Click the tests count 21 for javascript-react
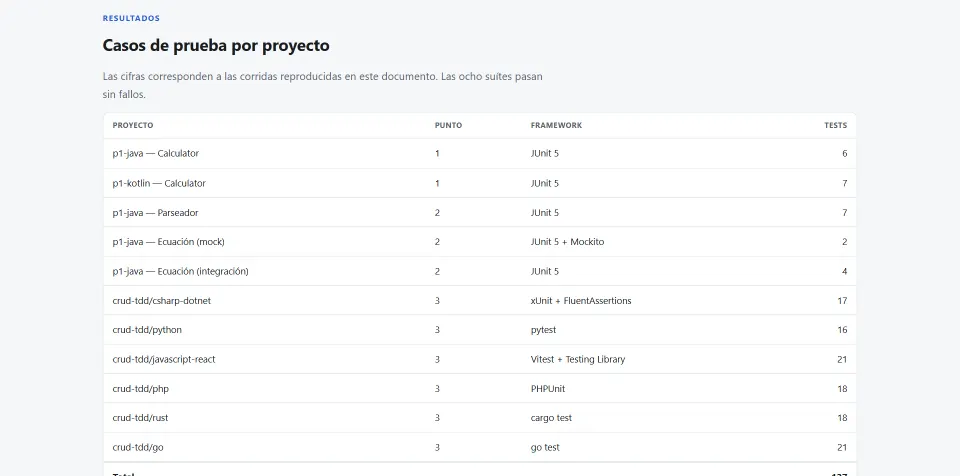 pyautogui.click(x=842, y=359)
